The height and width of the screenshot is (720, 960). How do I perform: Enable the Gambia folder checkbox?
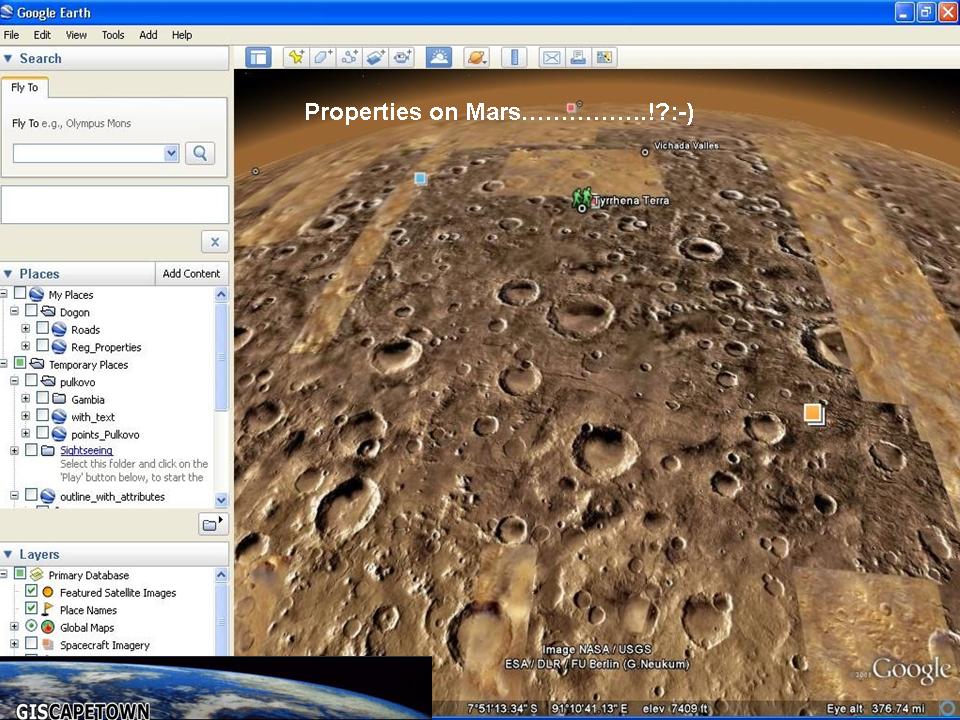42,398
